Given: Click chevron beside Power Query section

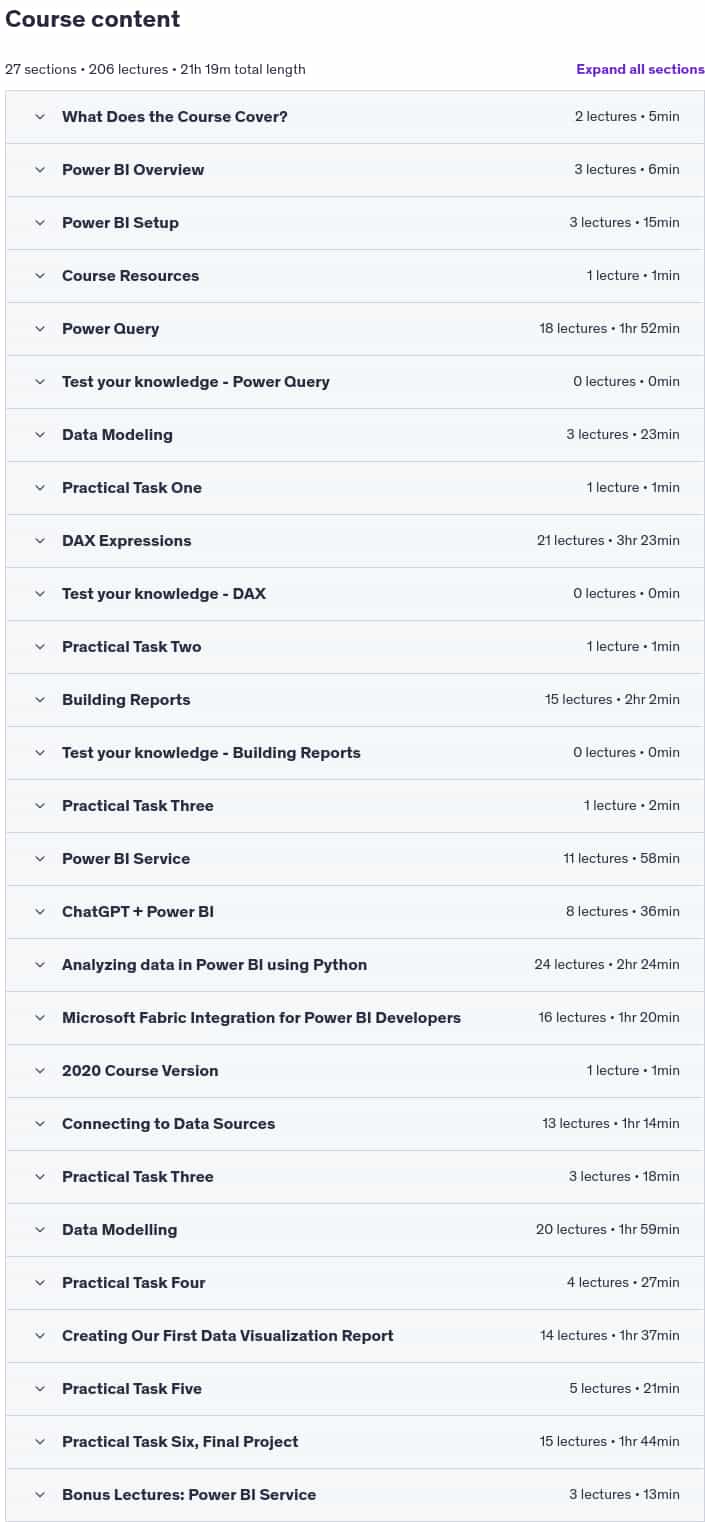Looking at the screenshot, I should pyautogui.click(x=40, y=328).
